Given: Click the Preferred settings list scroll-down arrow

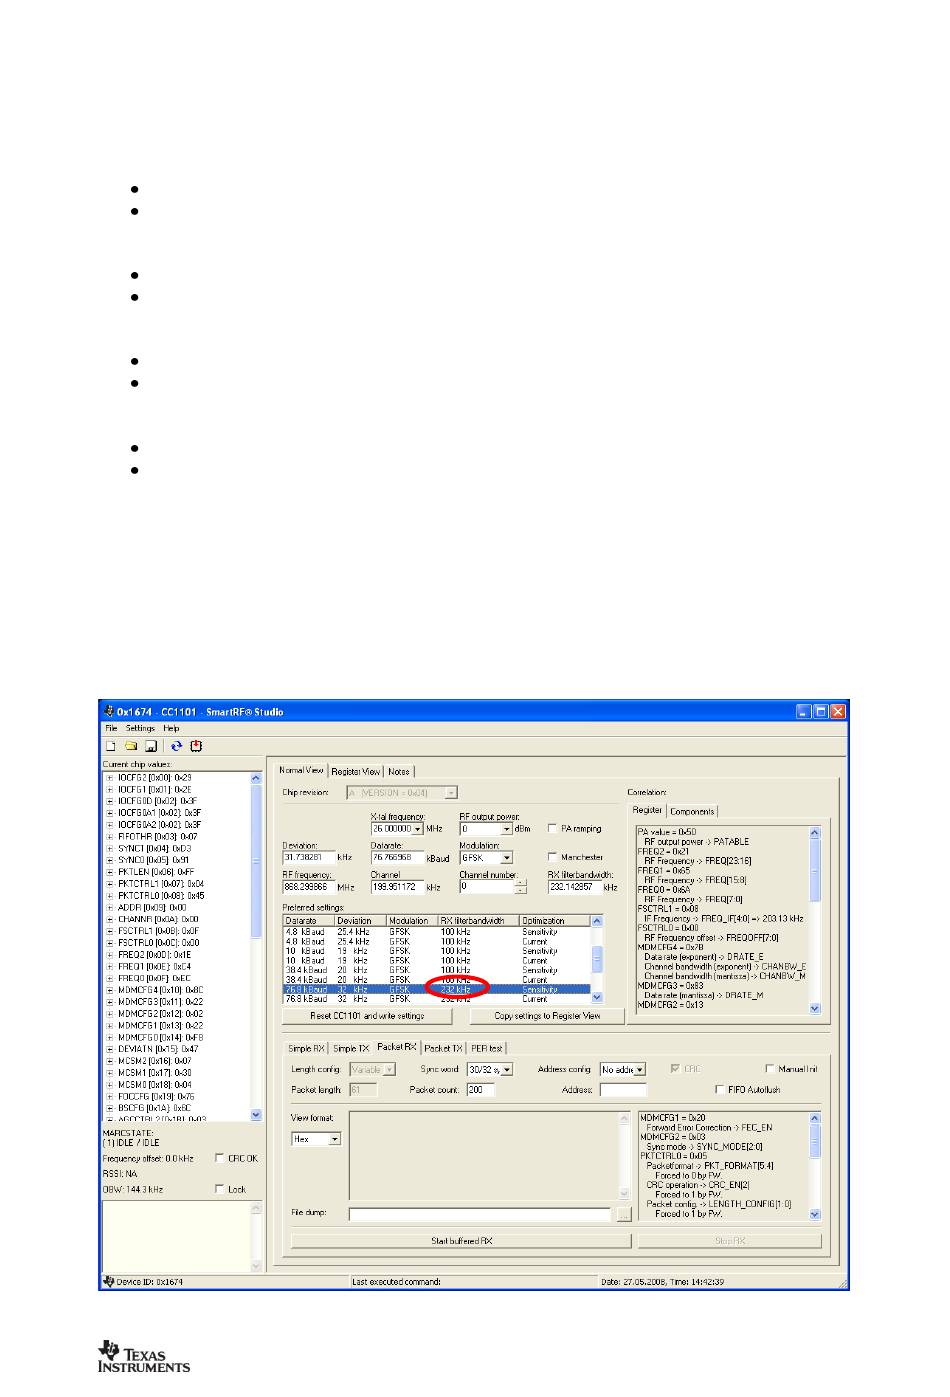Looking at the screenshot, I should tap(598, 998).
